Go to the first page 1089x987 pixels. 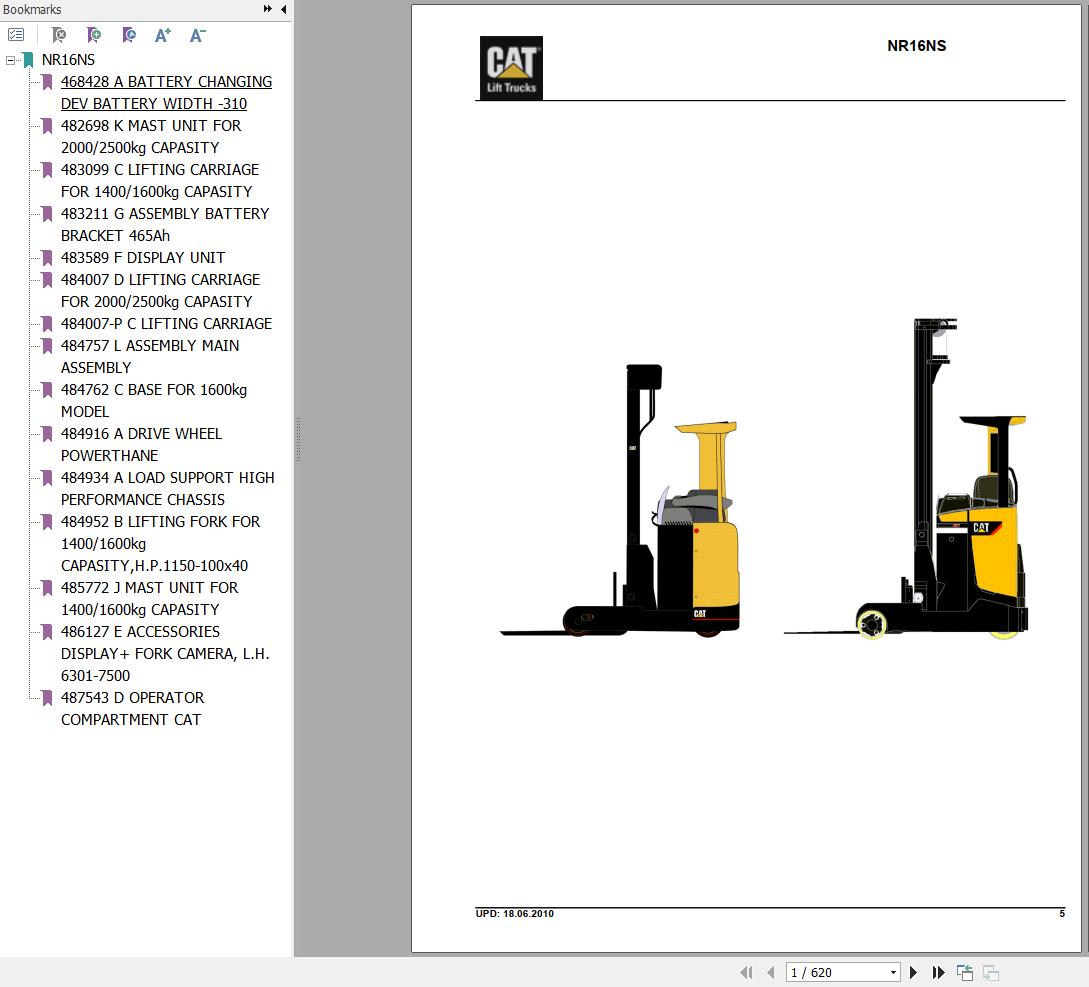747,971
